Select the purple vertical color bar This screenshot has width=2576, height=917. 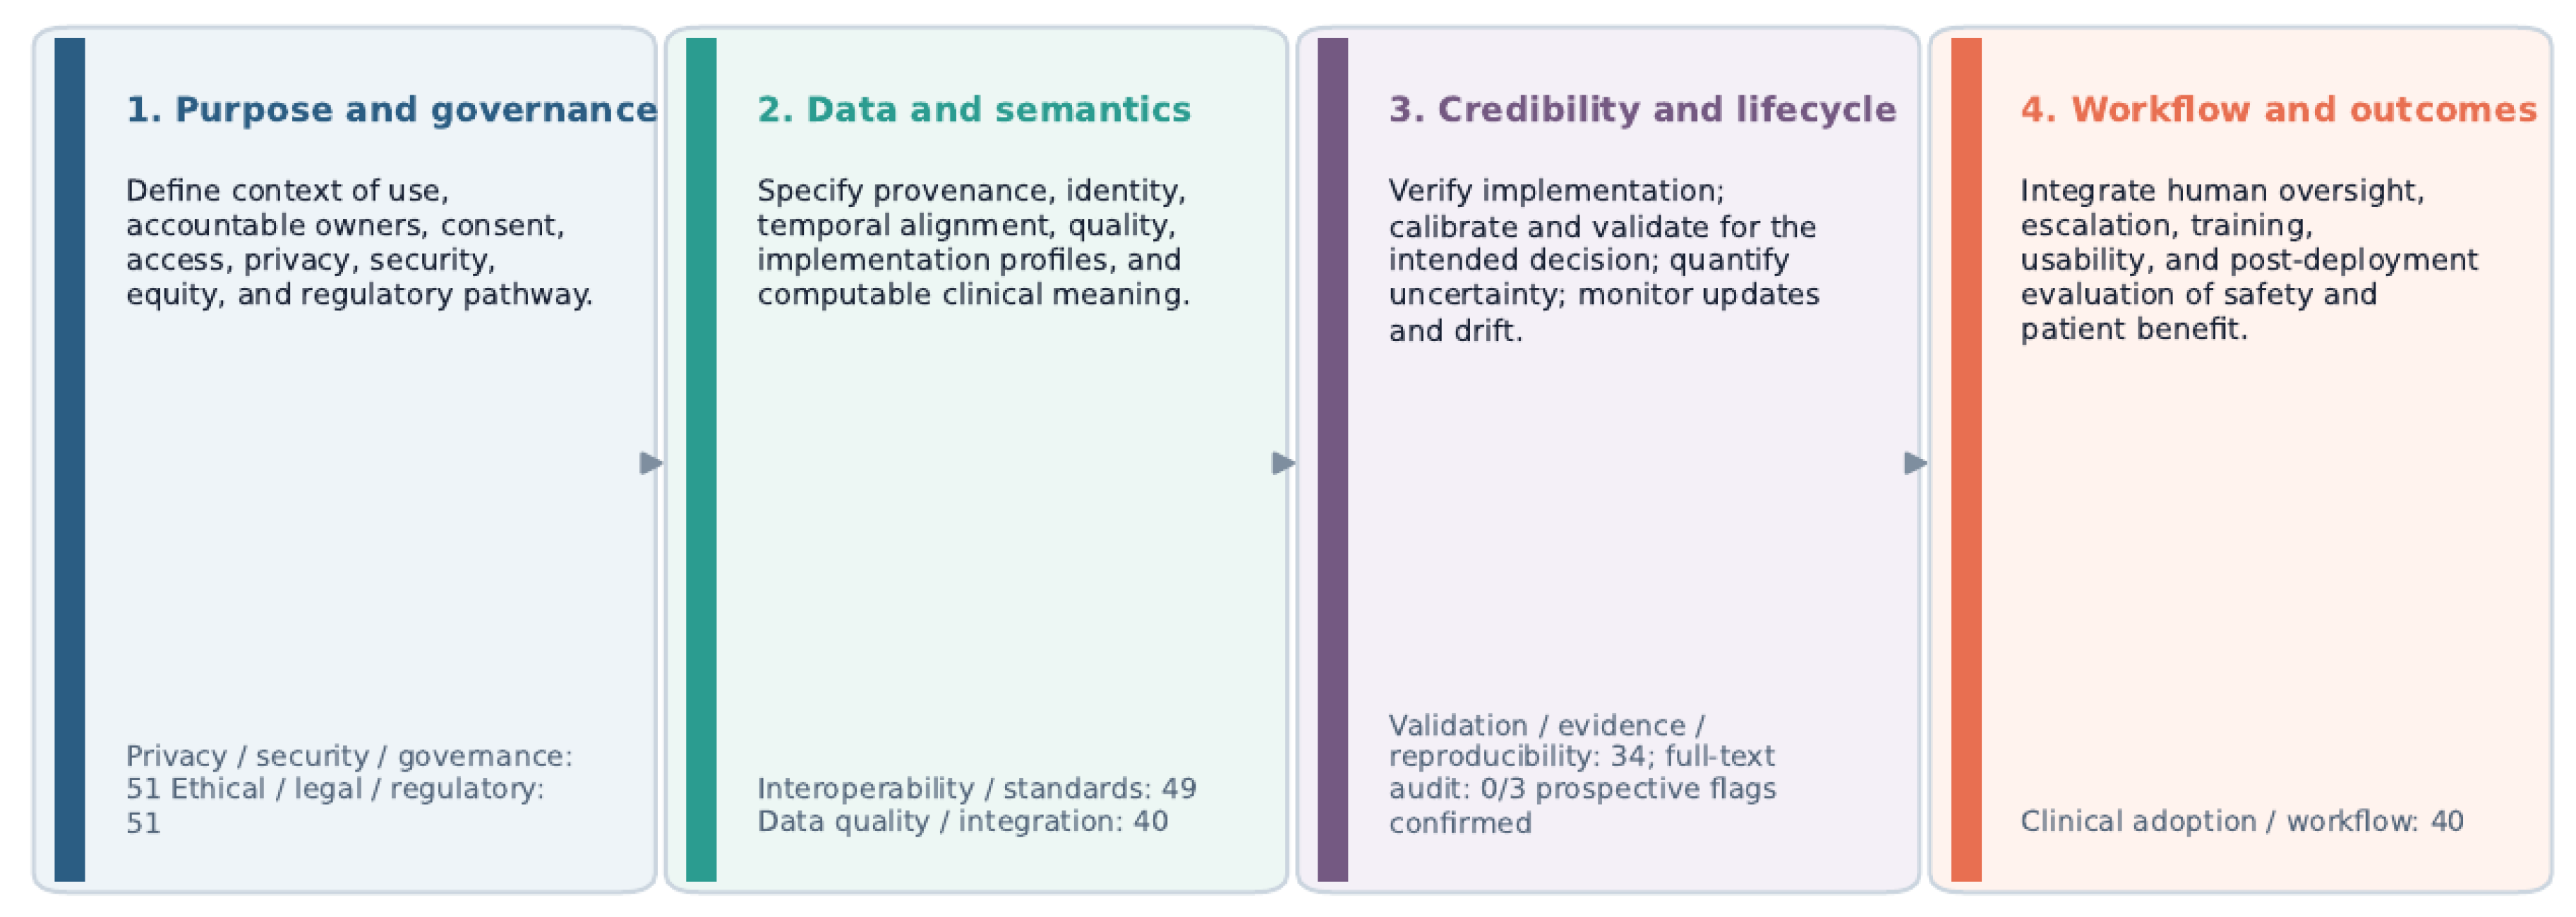[x=1333, y=459]
